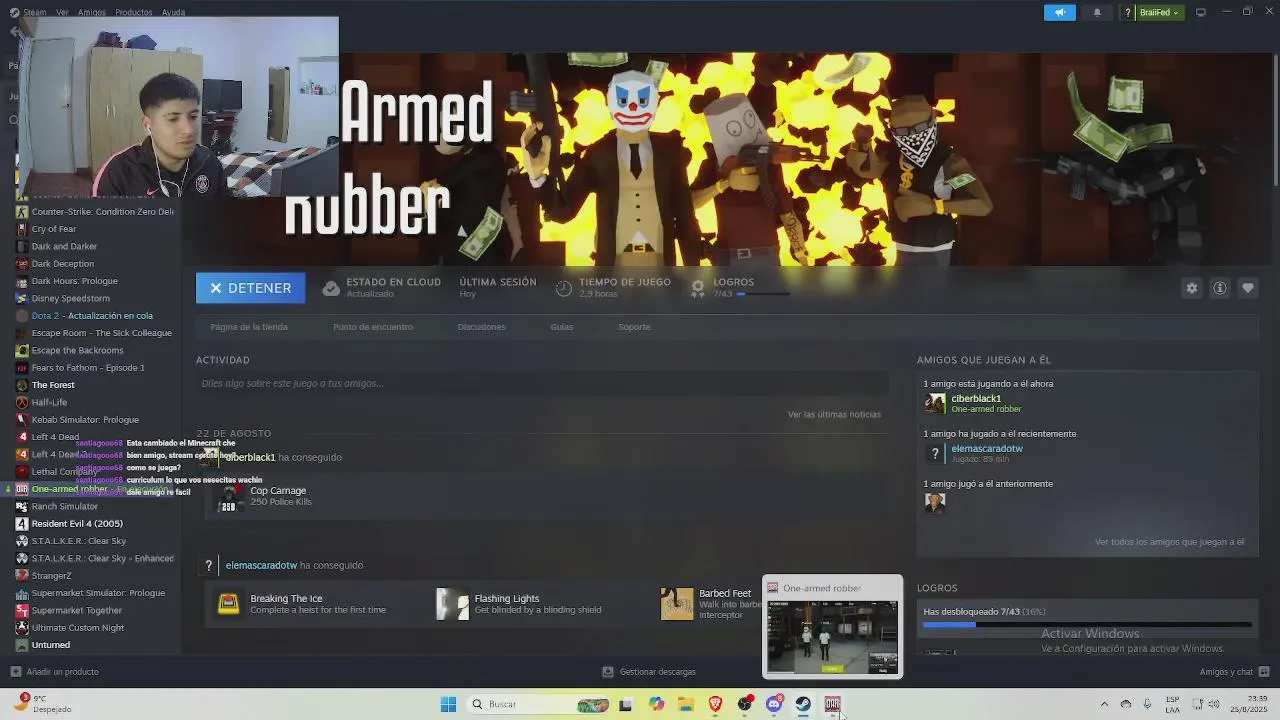Select Ranch Simulator in library
The image size is (1280, 720).
[65, 506]
